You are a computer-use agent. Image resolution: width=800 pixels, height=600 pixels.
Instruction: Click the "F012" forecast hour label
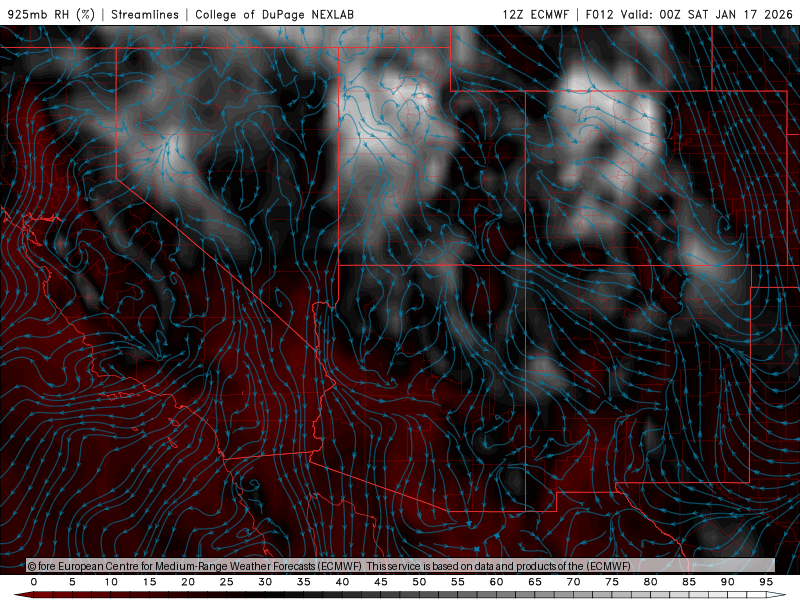(599, 14)
